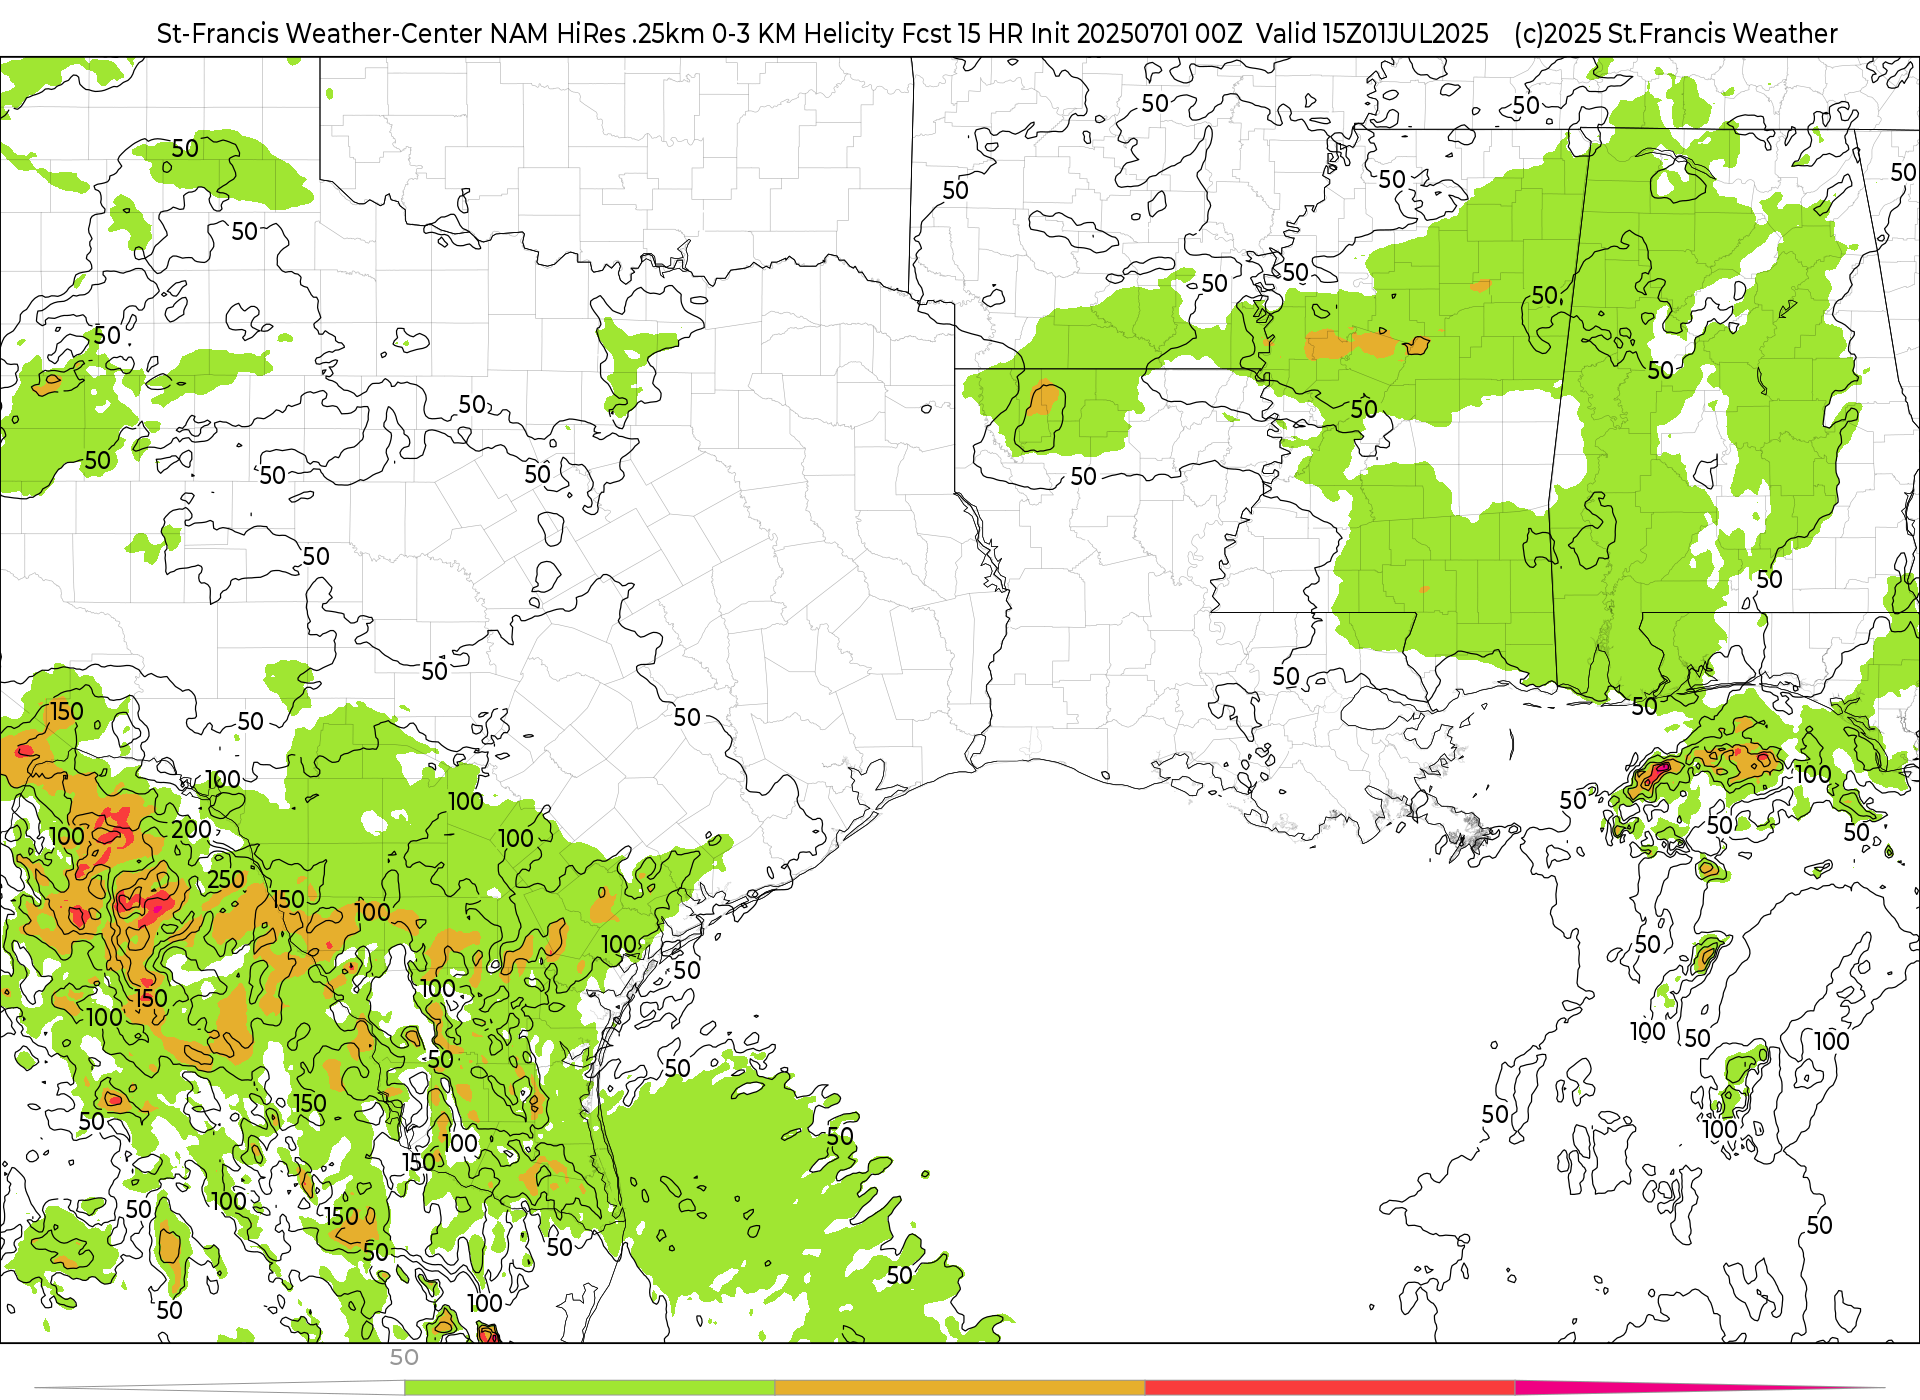Screen dimensions: 1920x1400
Task: Click "Init 20250701 00Z" in the title
Action: point(1135,34)
